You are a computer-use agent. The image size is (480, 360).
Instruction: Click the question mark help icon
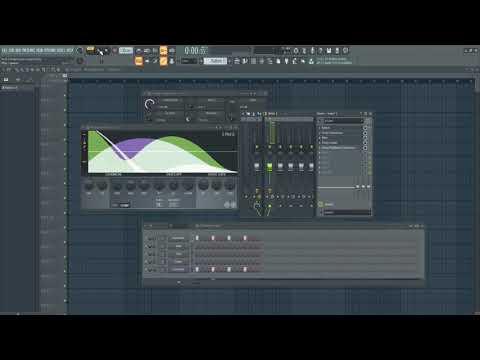pyautogui.click(x=321, y=51)
